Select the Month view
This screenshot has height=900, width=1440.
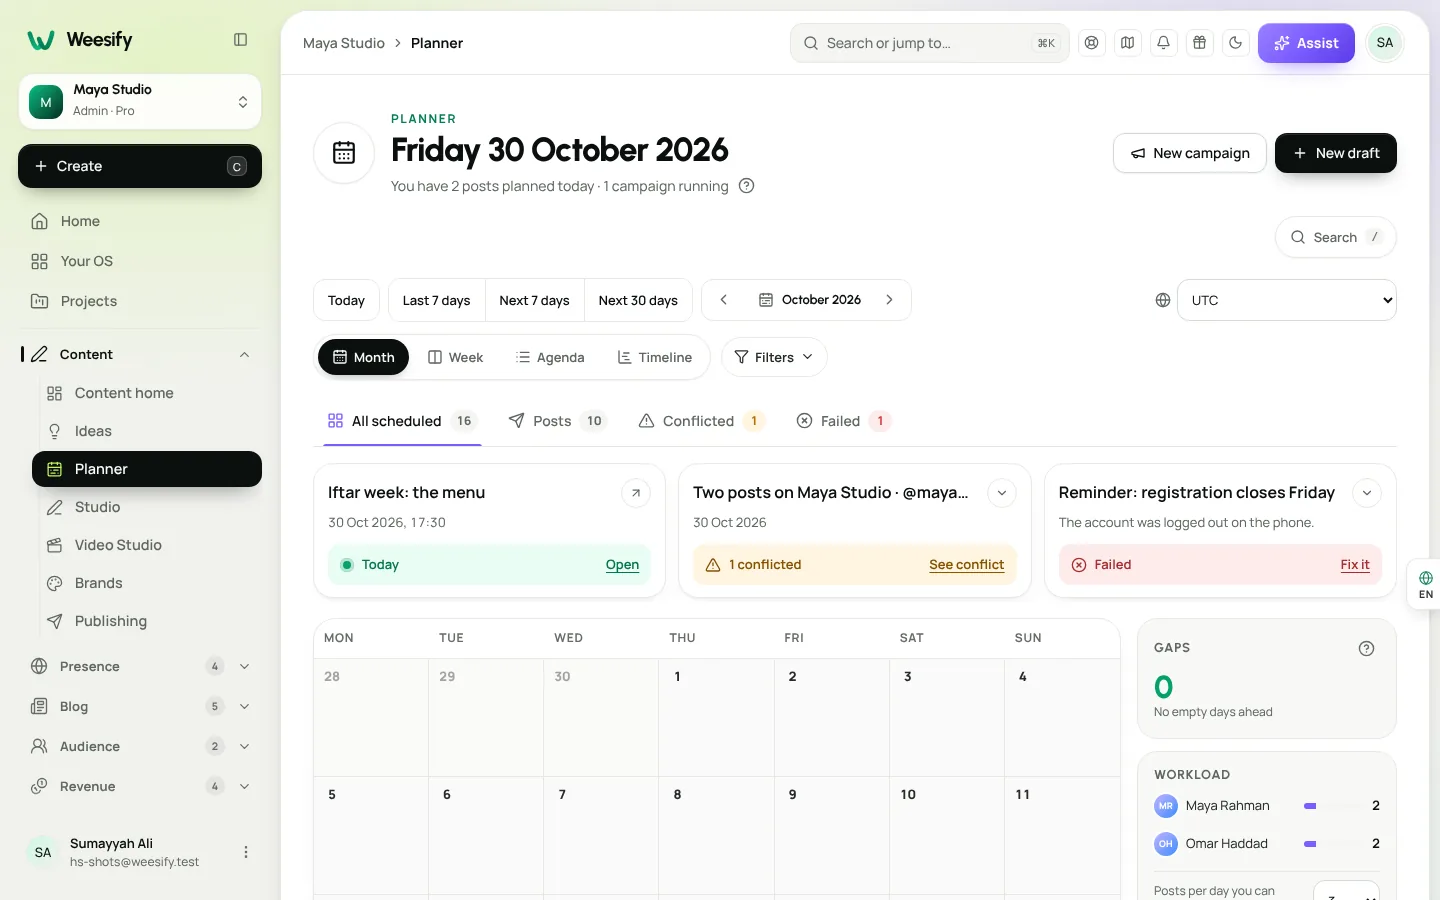coord(363,357)
